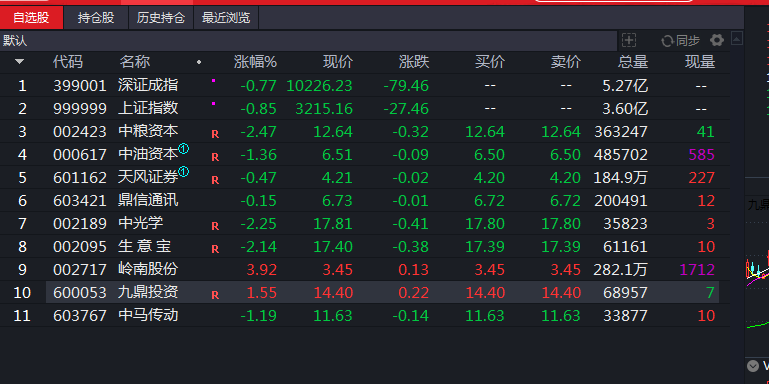Click the 同步 sync icon
The width and height of the screenshot is (769, 384).
pos(667,41)
